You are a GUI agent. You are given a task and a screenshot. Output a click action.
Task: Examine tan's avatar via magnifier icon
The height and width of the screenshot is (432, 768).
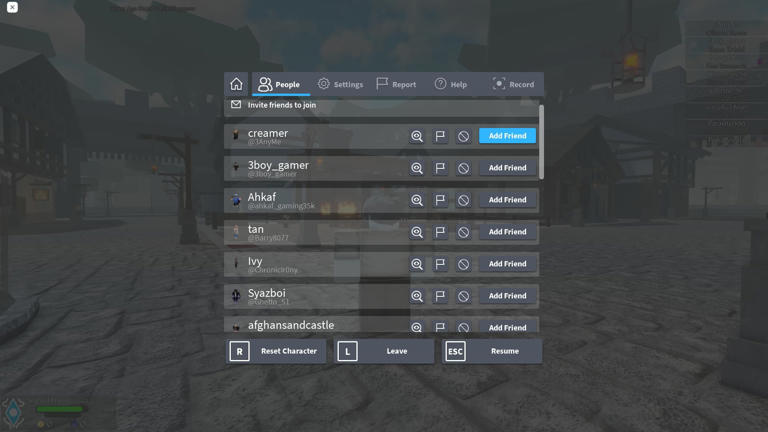[x=417, y=232]
